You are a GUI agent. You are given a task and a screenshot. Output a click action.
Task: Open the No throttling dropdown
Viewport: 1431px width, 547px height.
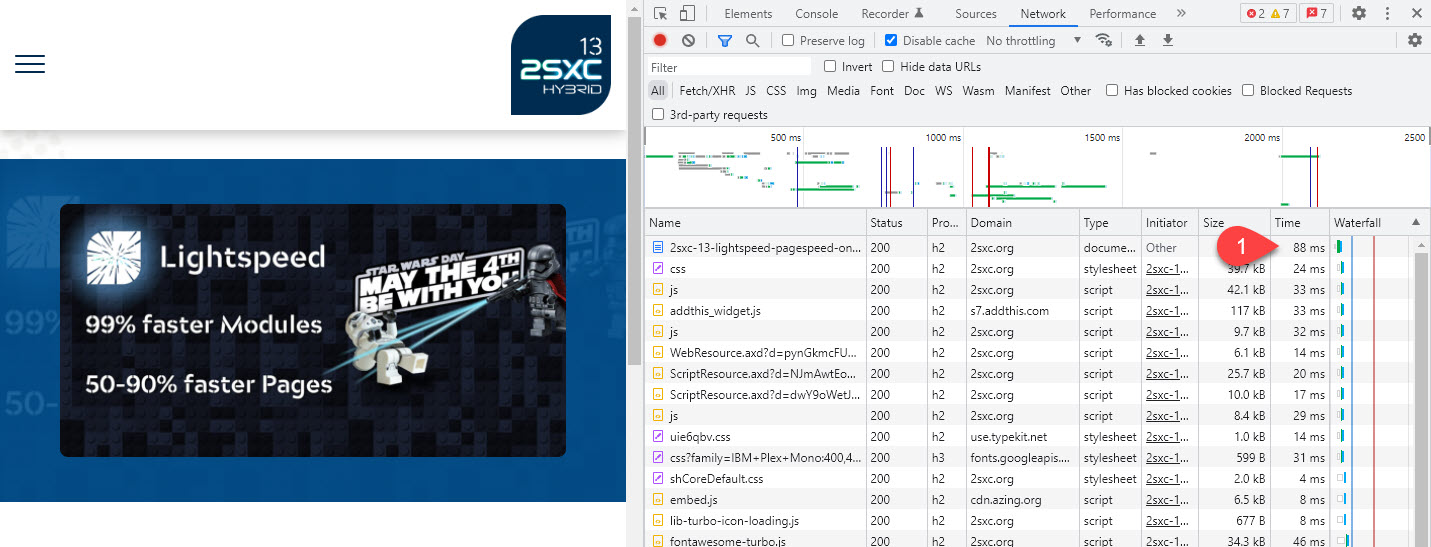click(x=1034, y=41)
